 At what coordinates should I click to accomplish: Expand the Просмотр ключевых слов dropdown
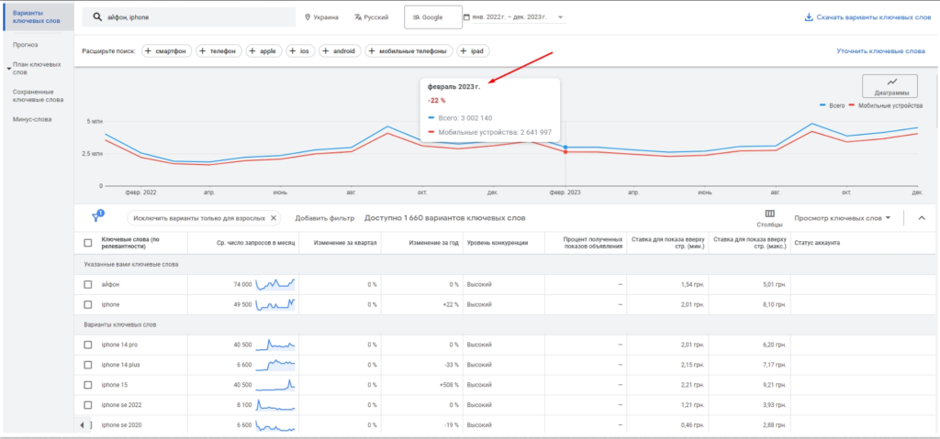coord(842,217)
